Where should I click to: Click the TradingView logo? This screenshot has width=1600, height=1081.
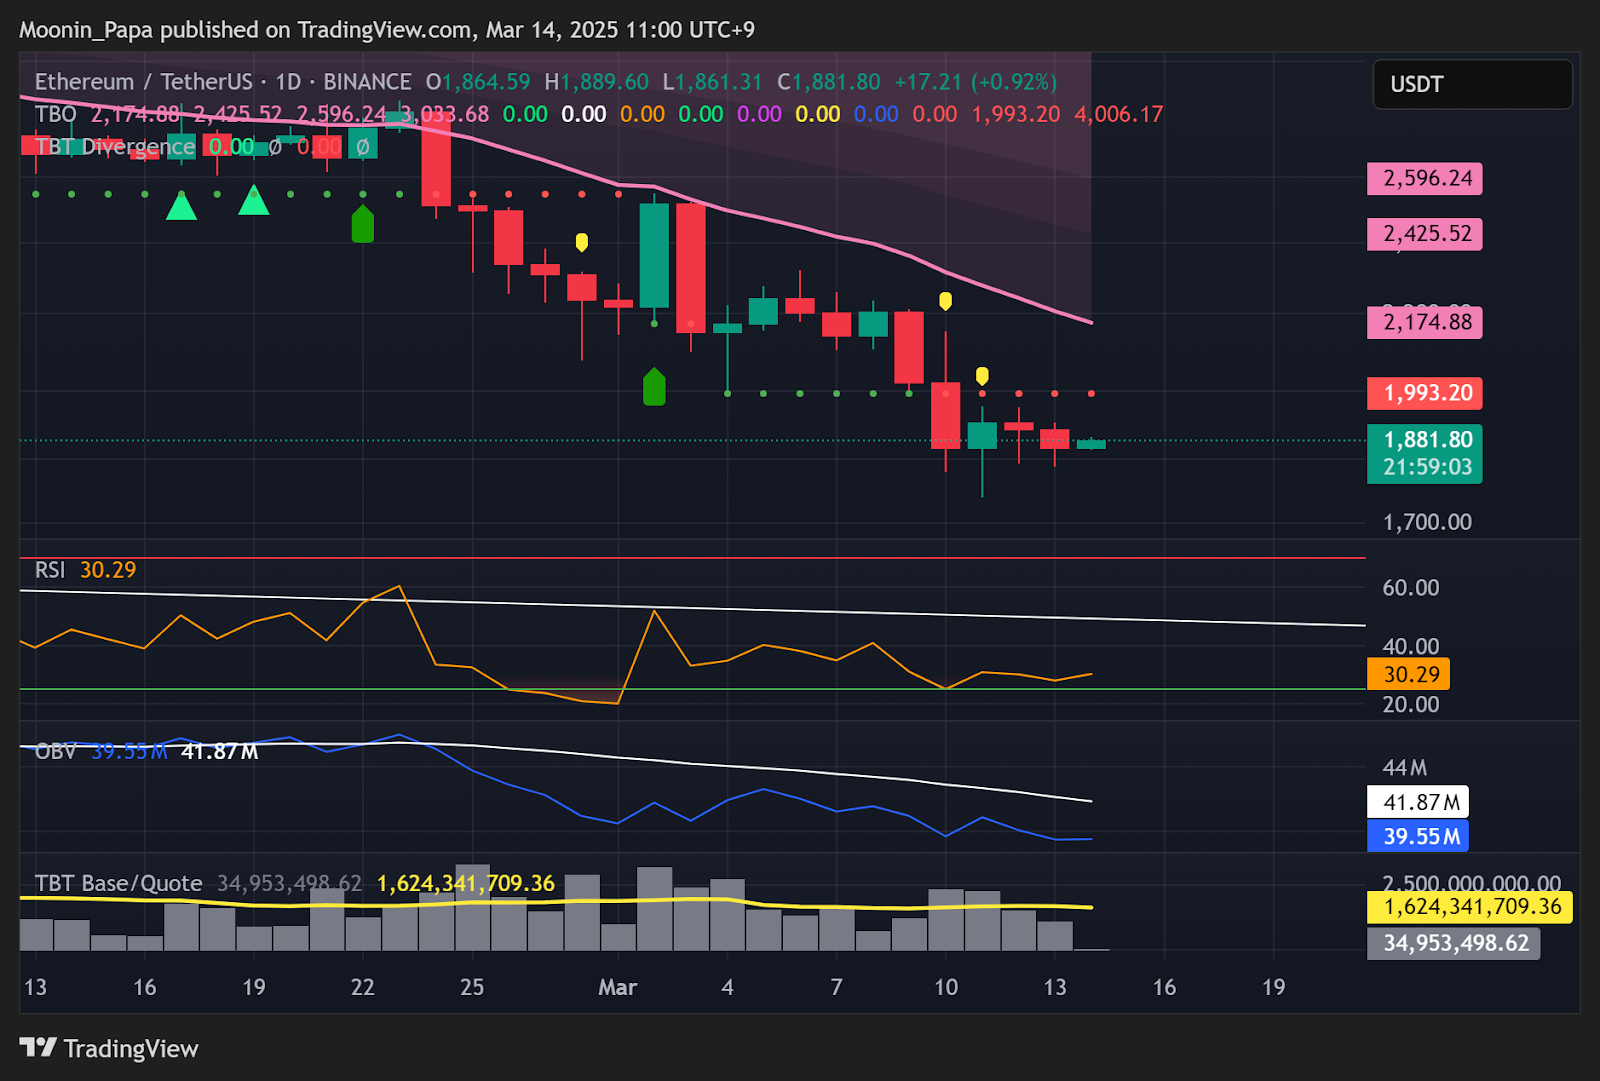[x=108, y=1048]
